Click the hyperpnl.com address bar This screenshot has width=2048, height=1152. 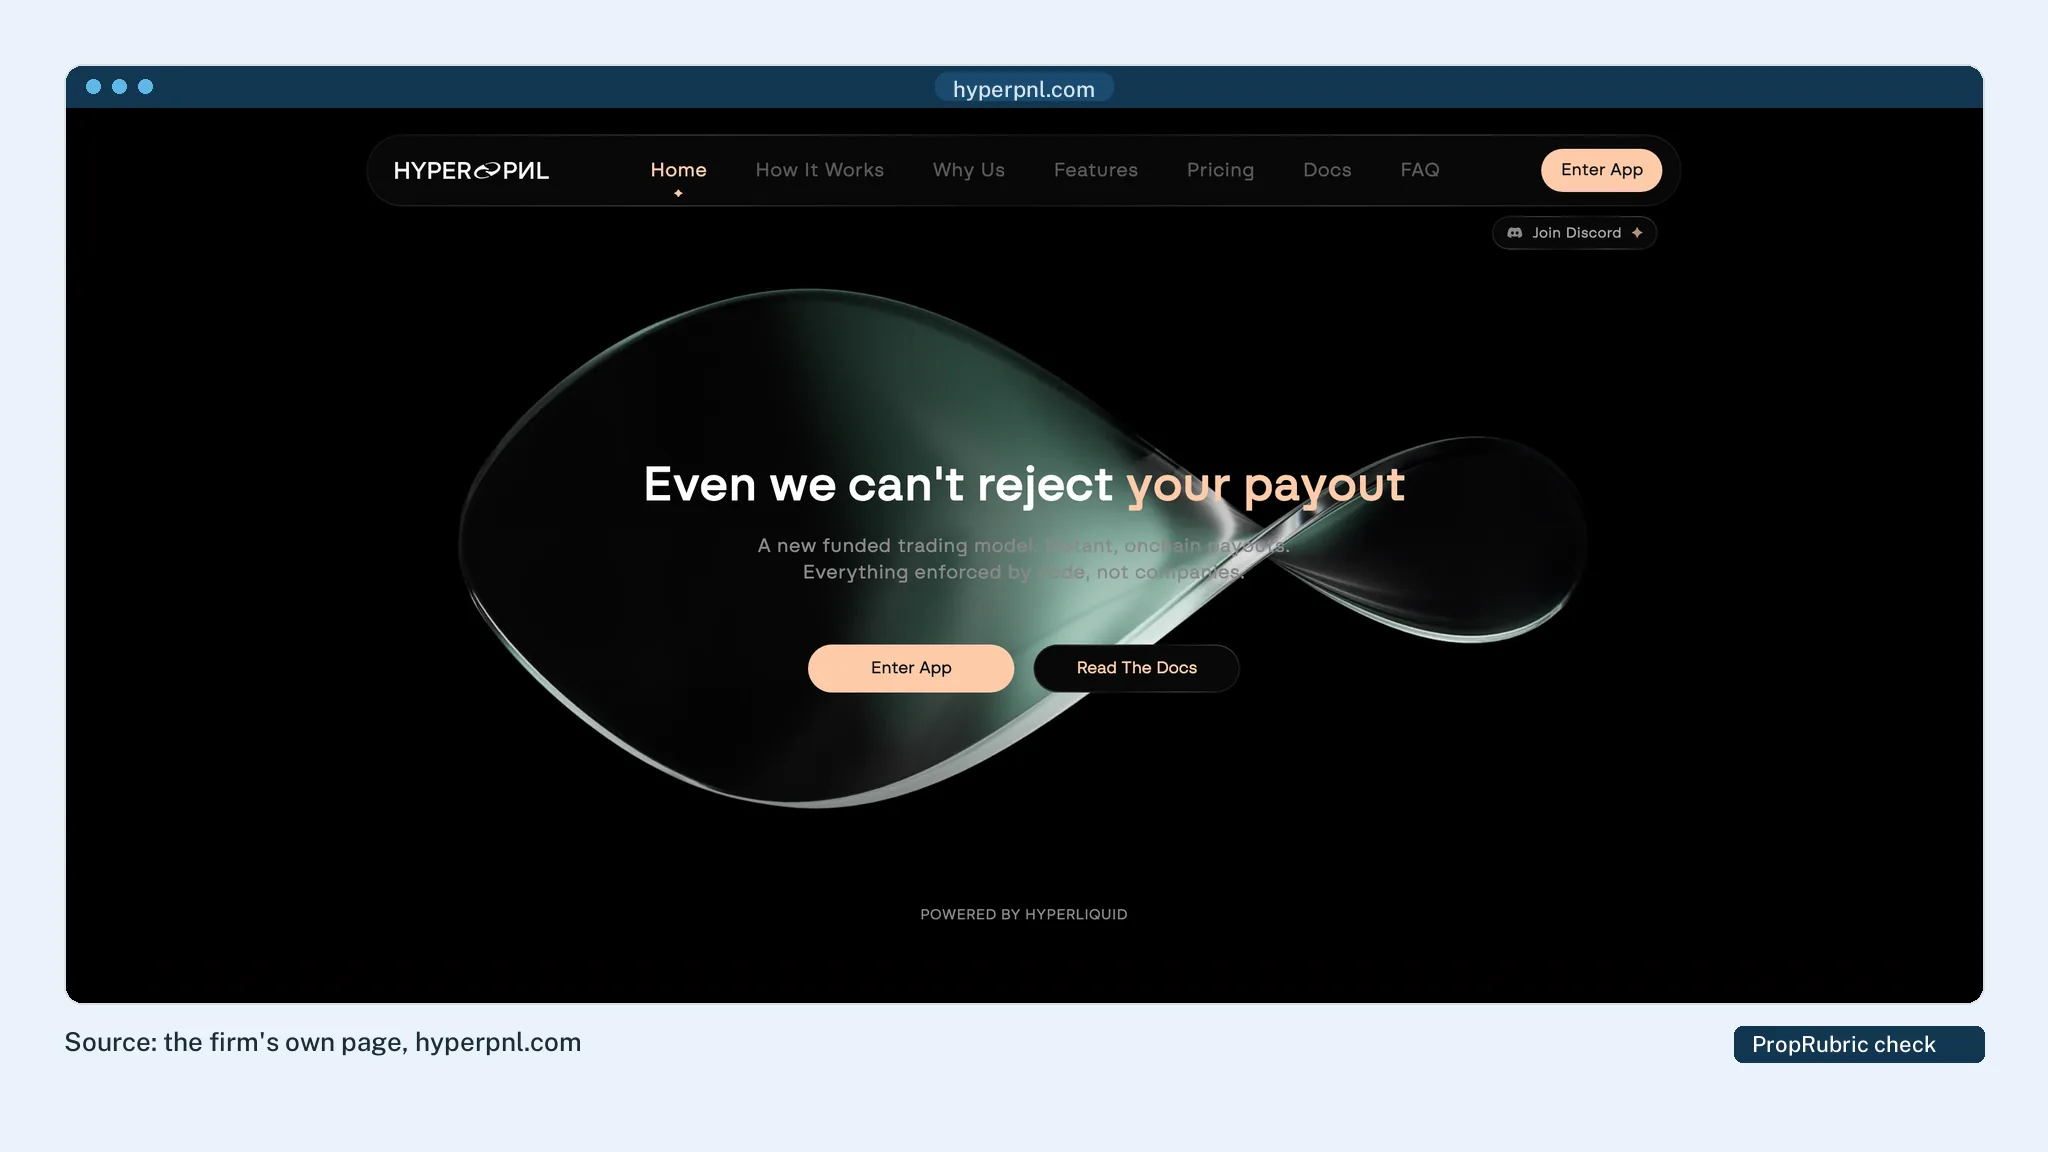pyautogui.click(x=1024, y=89)
